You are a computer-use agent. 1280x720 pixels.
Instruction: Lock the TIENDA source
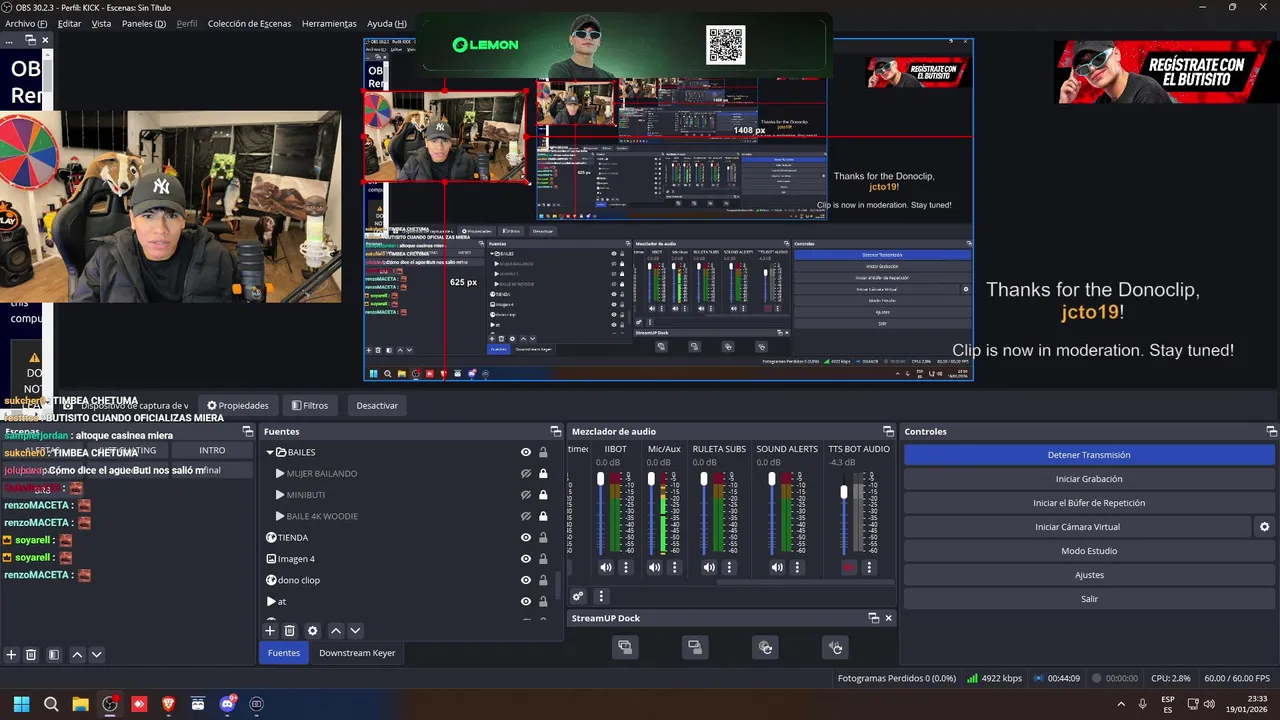pos(543,537)
